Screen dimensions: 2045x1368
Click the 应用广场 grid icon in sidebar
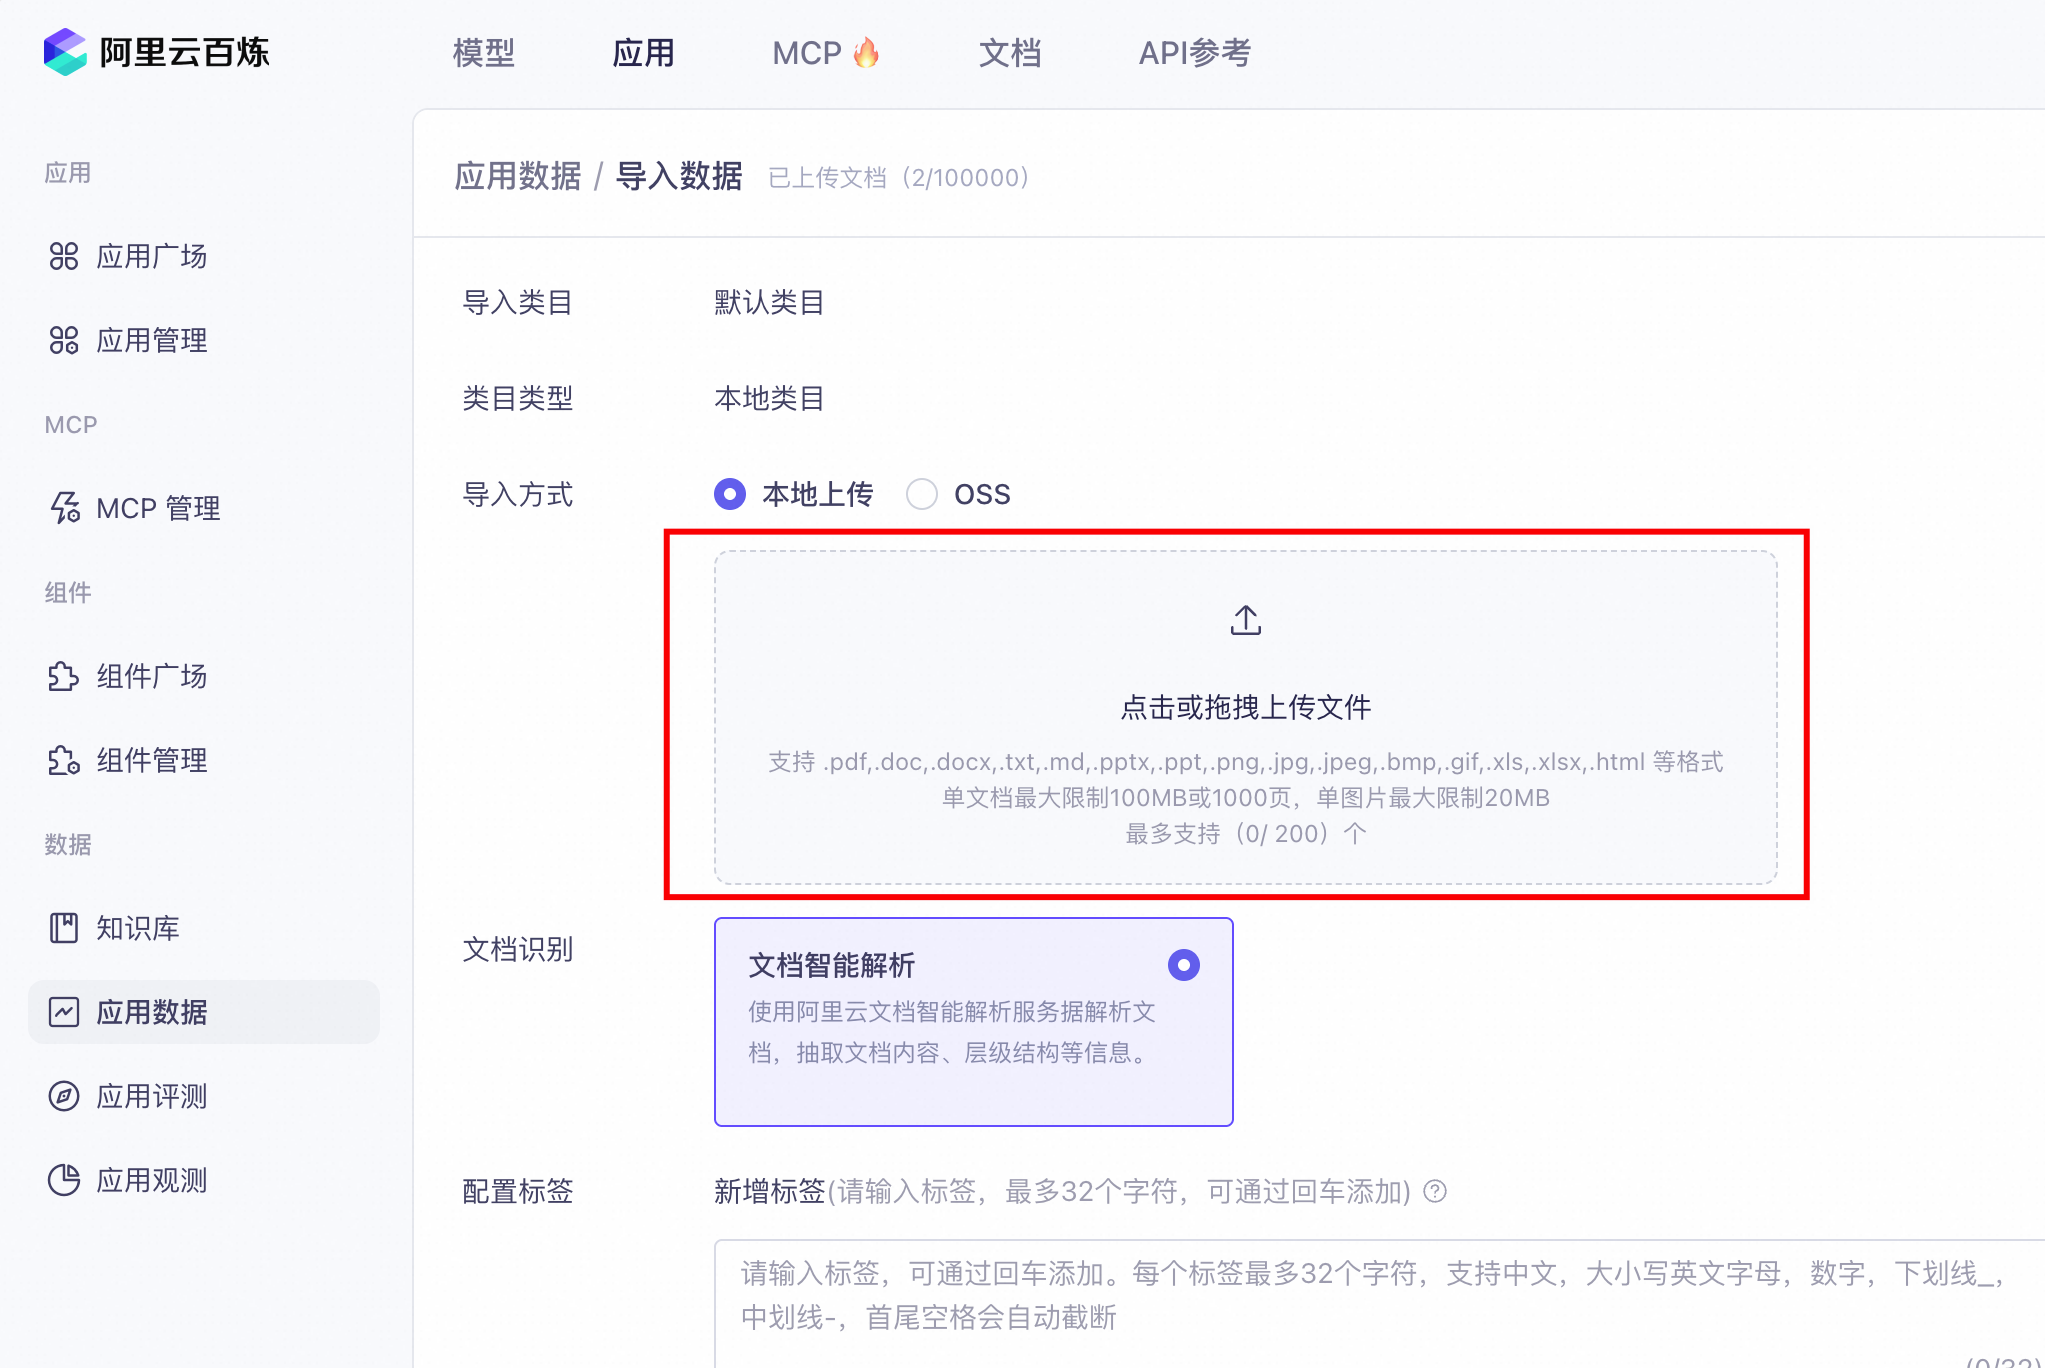pyautogui.click(x=64, y=256)
